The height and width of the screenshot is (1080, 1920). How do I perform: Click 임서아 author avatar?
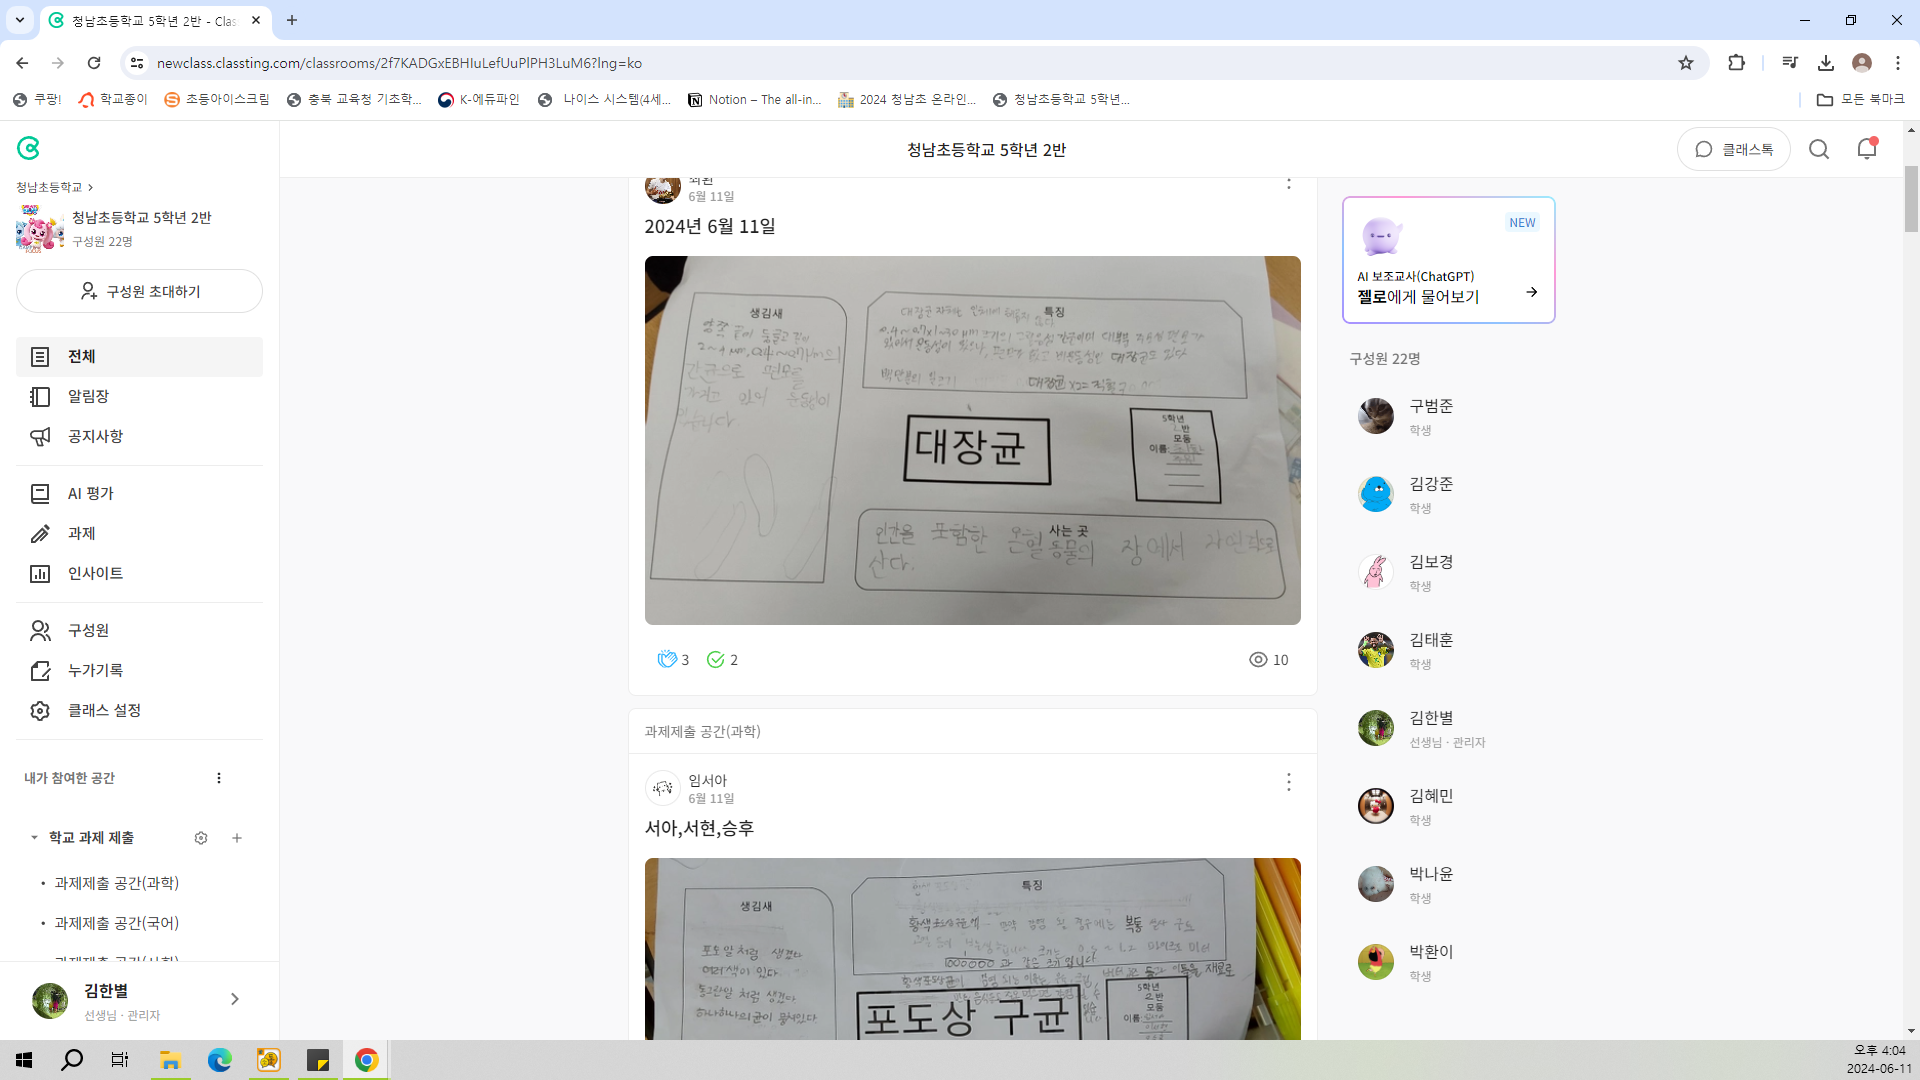click(x=663, y=788)
